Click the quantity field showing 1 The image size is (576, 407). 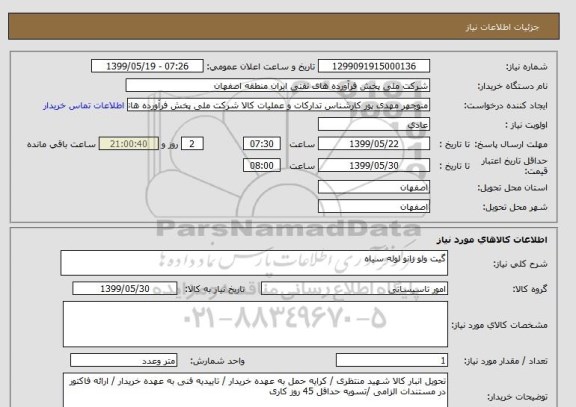(x=392, y=360)
